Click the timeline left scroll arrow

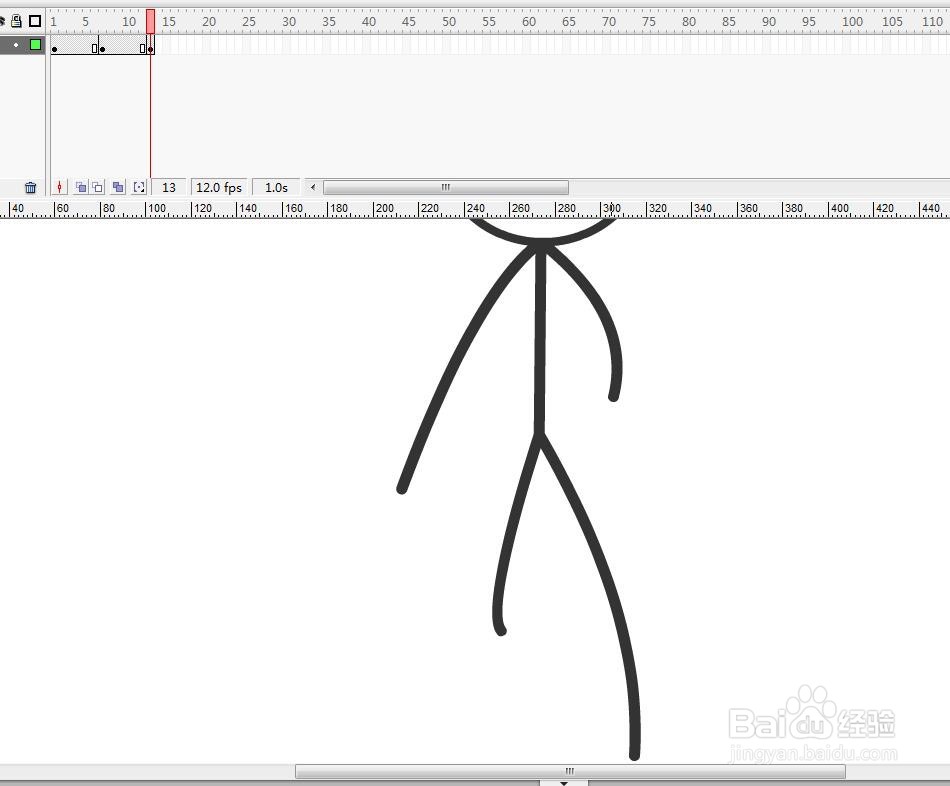[312, 187]
